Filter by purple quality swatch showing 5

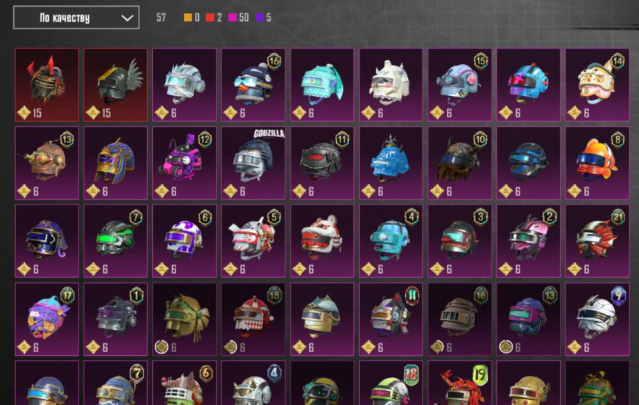[260, 17]
